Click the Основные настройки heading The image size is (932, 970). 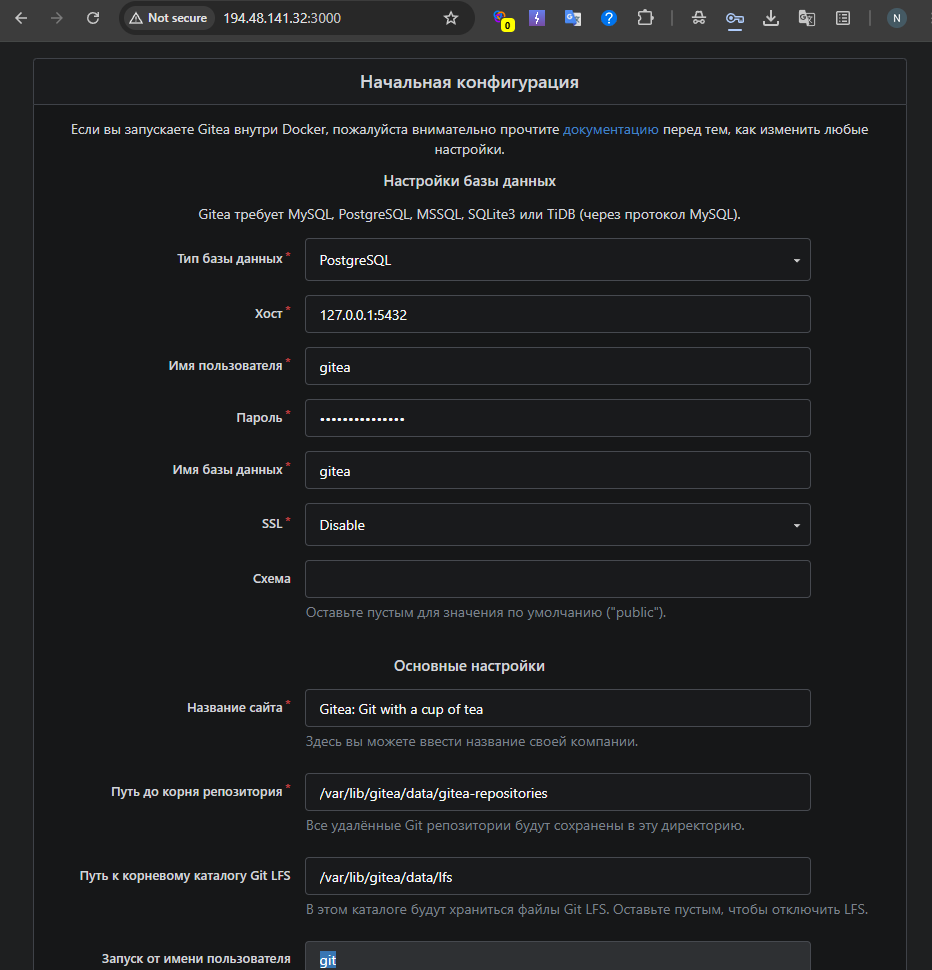click(x=469, y=666)
